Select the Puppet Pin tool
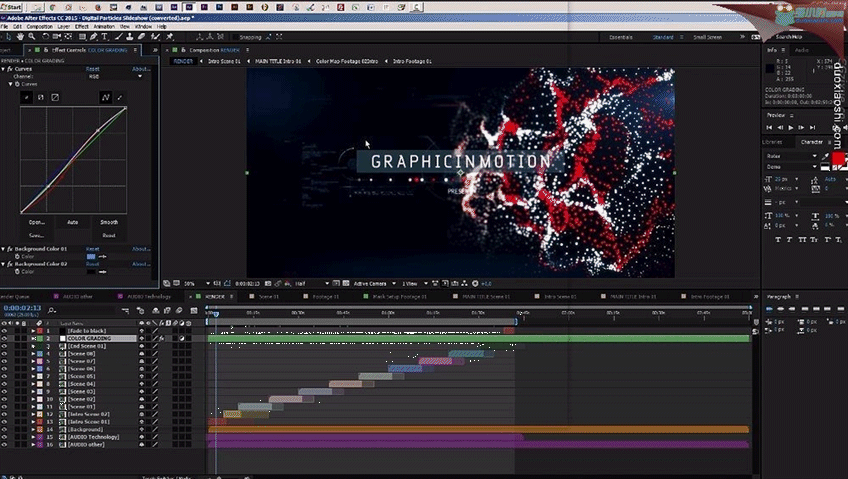This screenshot has width=848, height=479. click(169, 37)
